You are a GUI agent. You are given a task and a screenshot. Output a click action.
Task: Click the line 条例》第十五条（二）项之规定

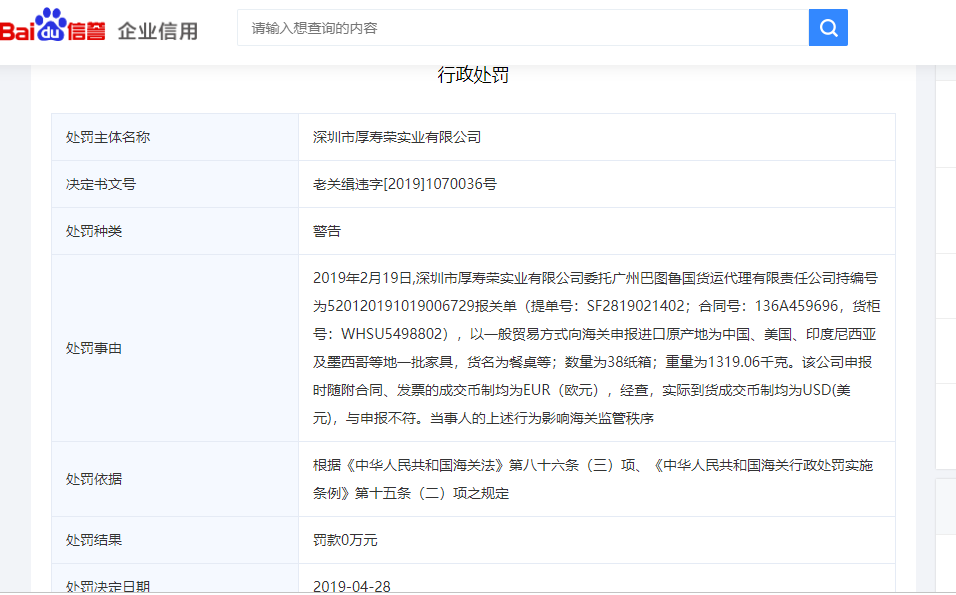tap(411, 493)
